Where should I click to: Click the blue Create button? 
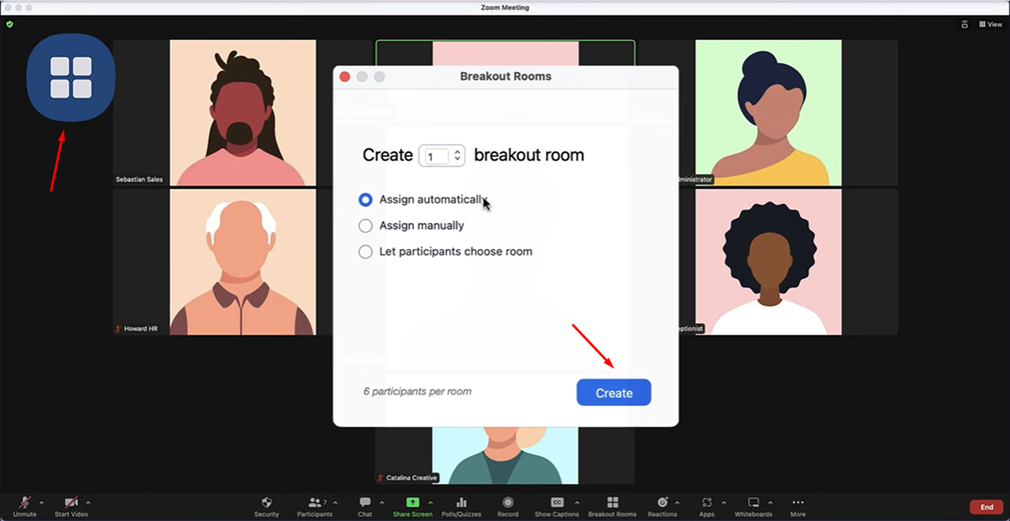point(613,393)
